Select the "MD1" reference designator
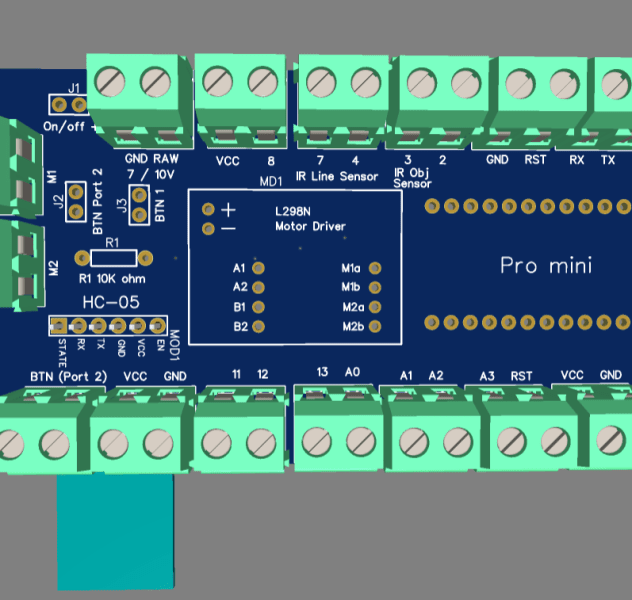The image size is (632, 600). click(270, 182)
